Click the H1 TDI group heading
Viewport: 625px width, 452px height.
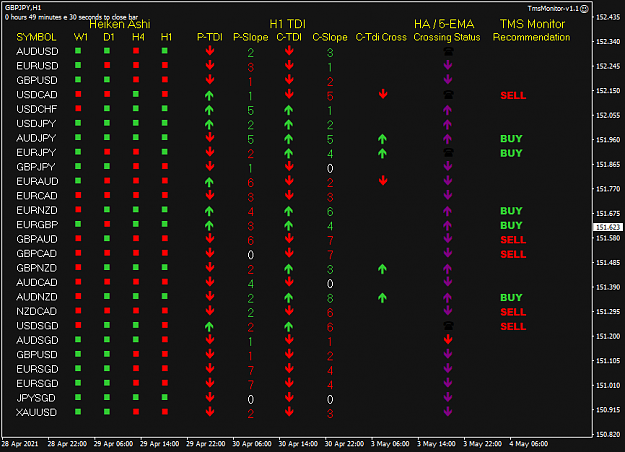287,24
